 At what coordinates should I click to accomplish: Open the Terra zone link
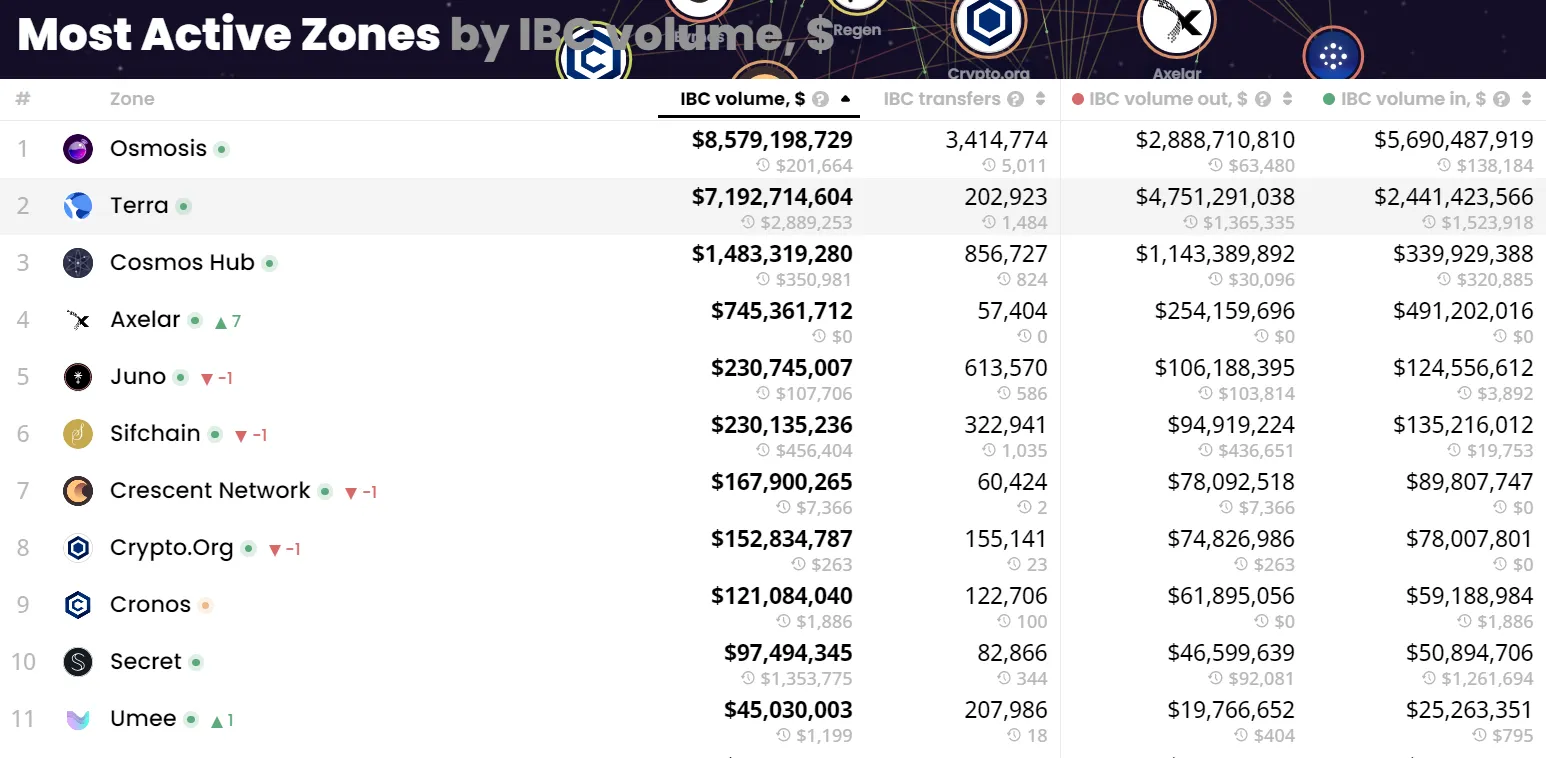[139, 205]
